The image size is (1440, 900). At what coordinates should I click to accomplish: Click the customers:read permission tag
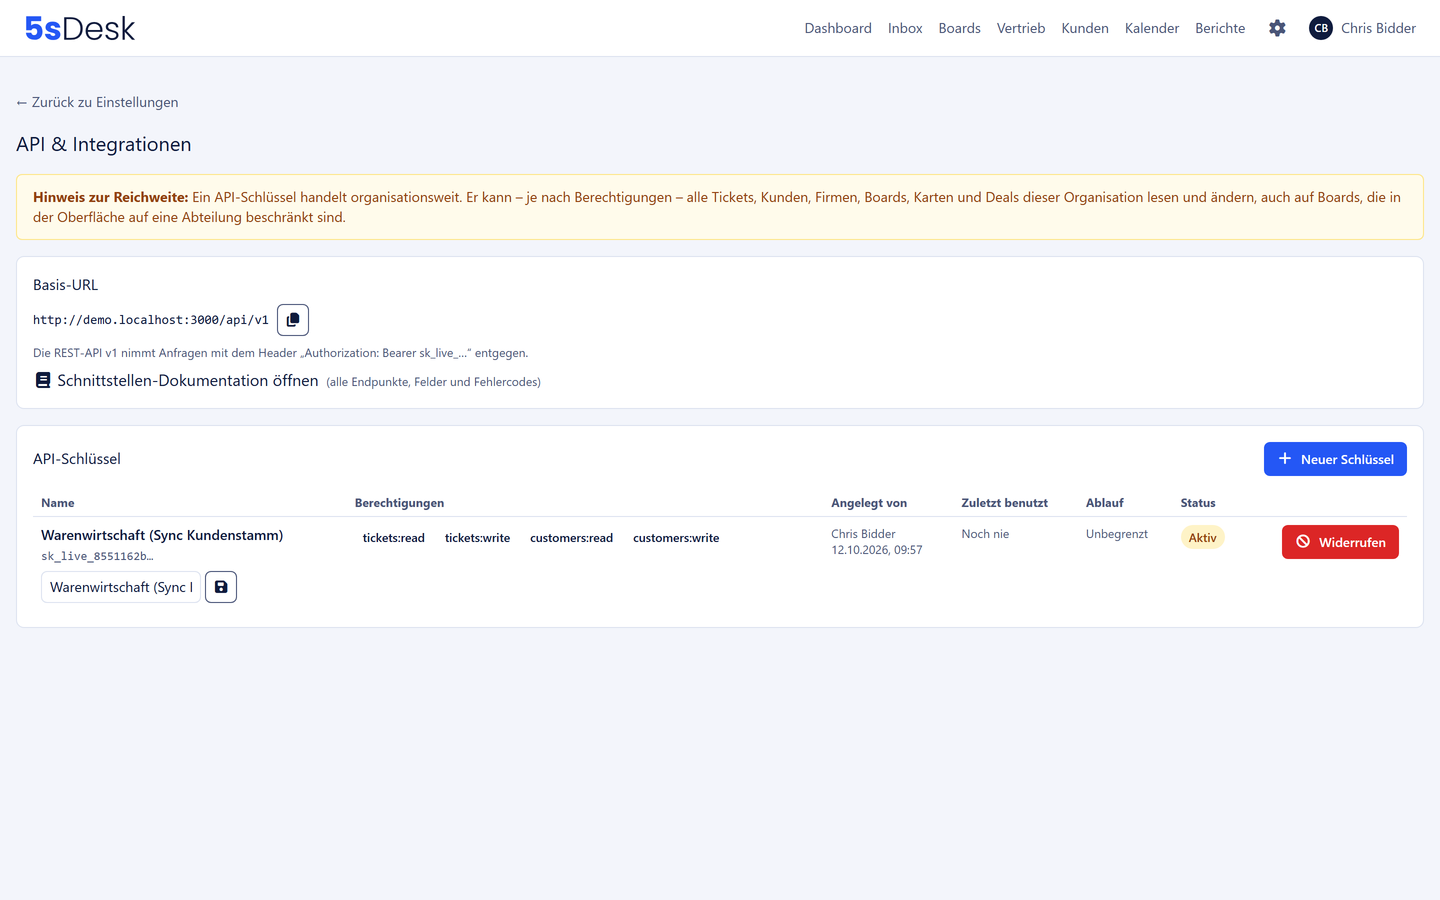(x=571, y=538)
